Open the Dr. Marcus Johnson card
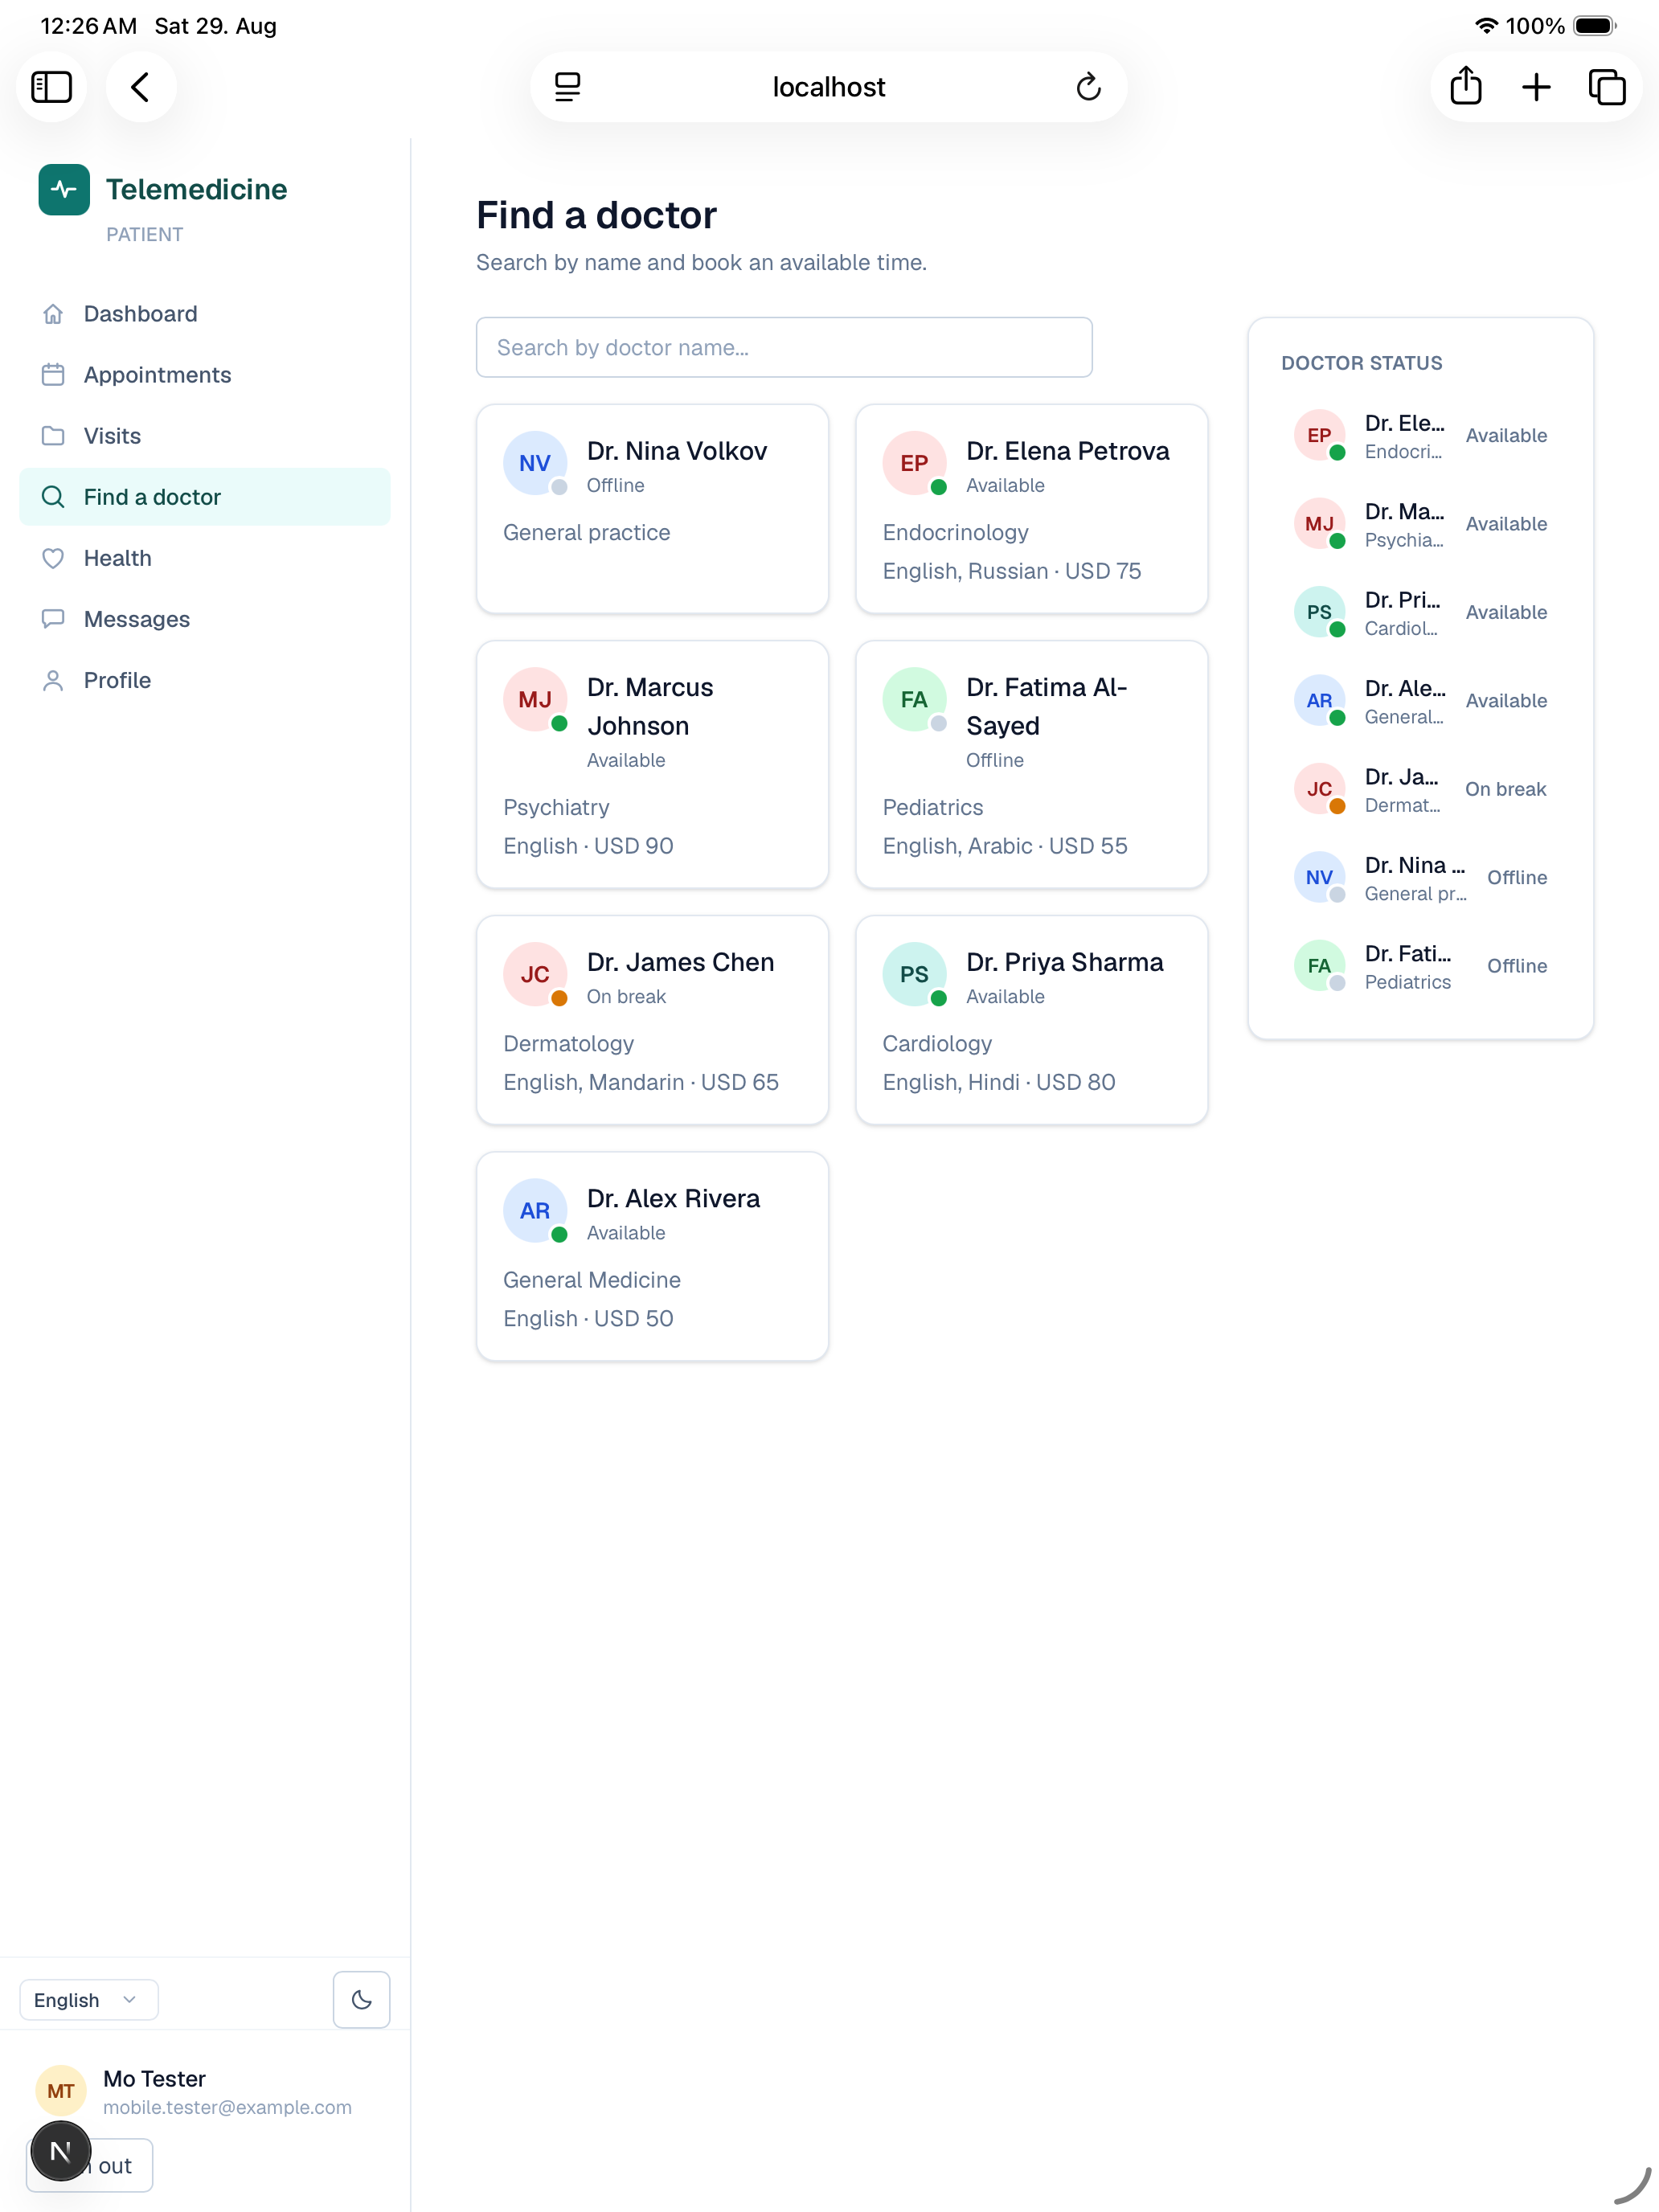The height and width of the screenshot is (2212, 1659). point(652,764)
